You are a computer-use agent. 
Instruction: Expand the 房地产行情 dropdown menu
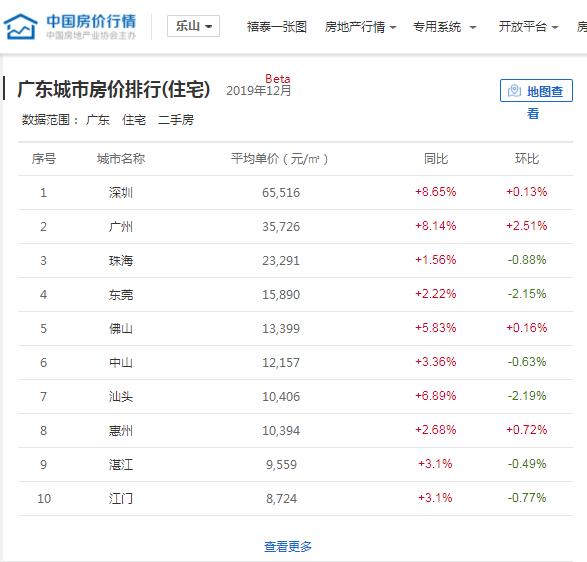tap(360, 27)
